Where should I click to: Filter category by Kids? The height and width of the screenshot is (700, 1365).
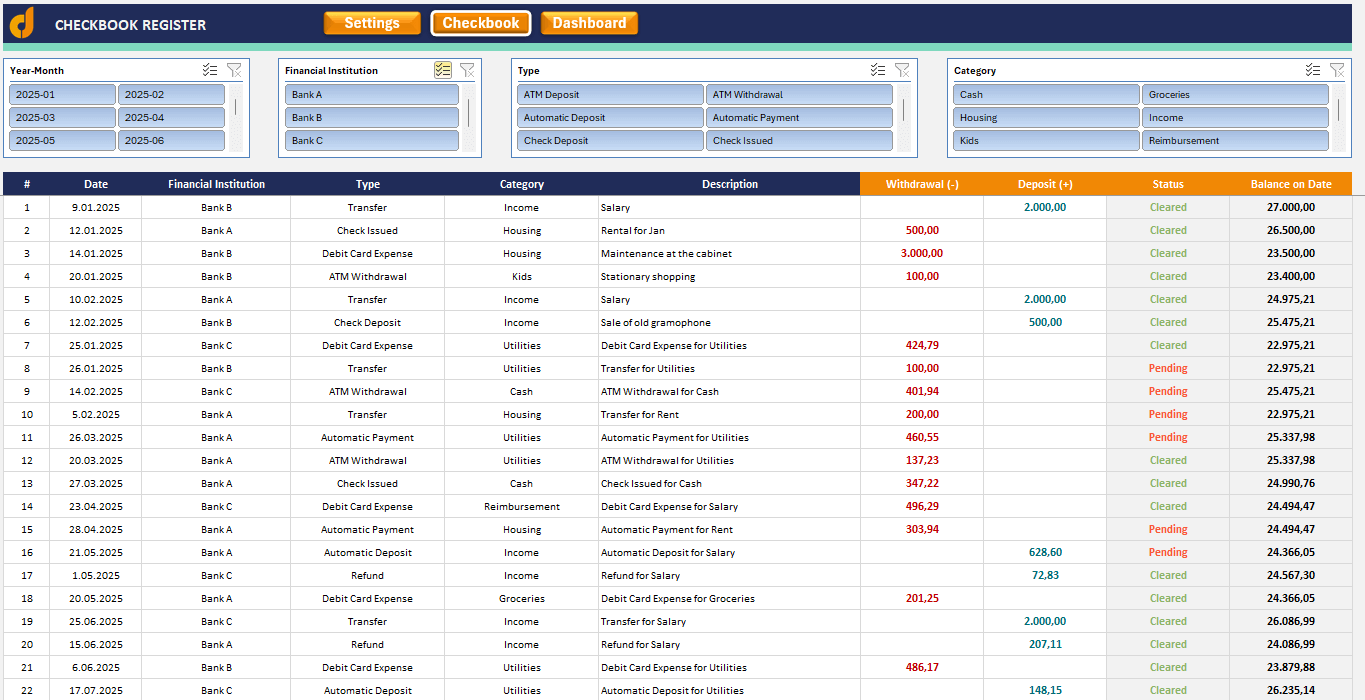[x=1046, y=141]
